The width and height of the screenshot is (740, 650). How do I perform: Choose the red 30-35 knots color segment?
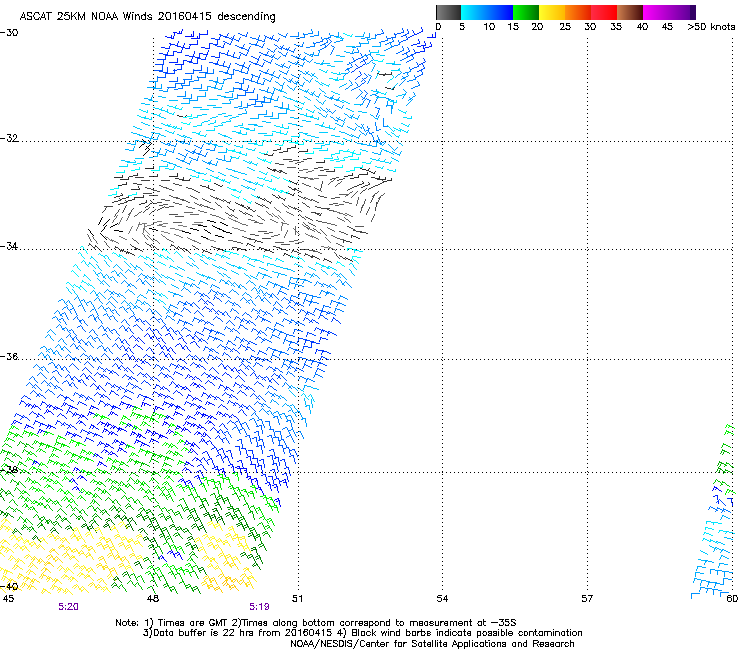(604, 12)
